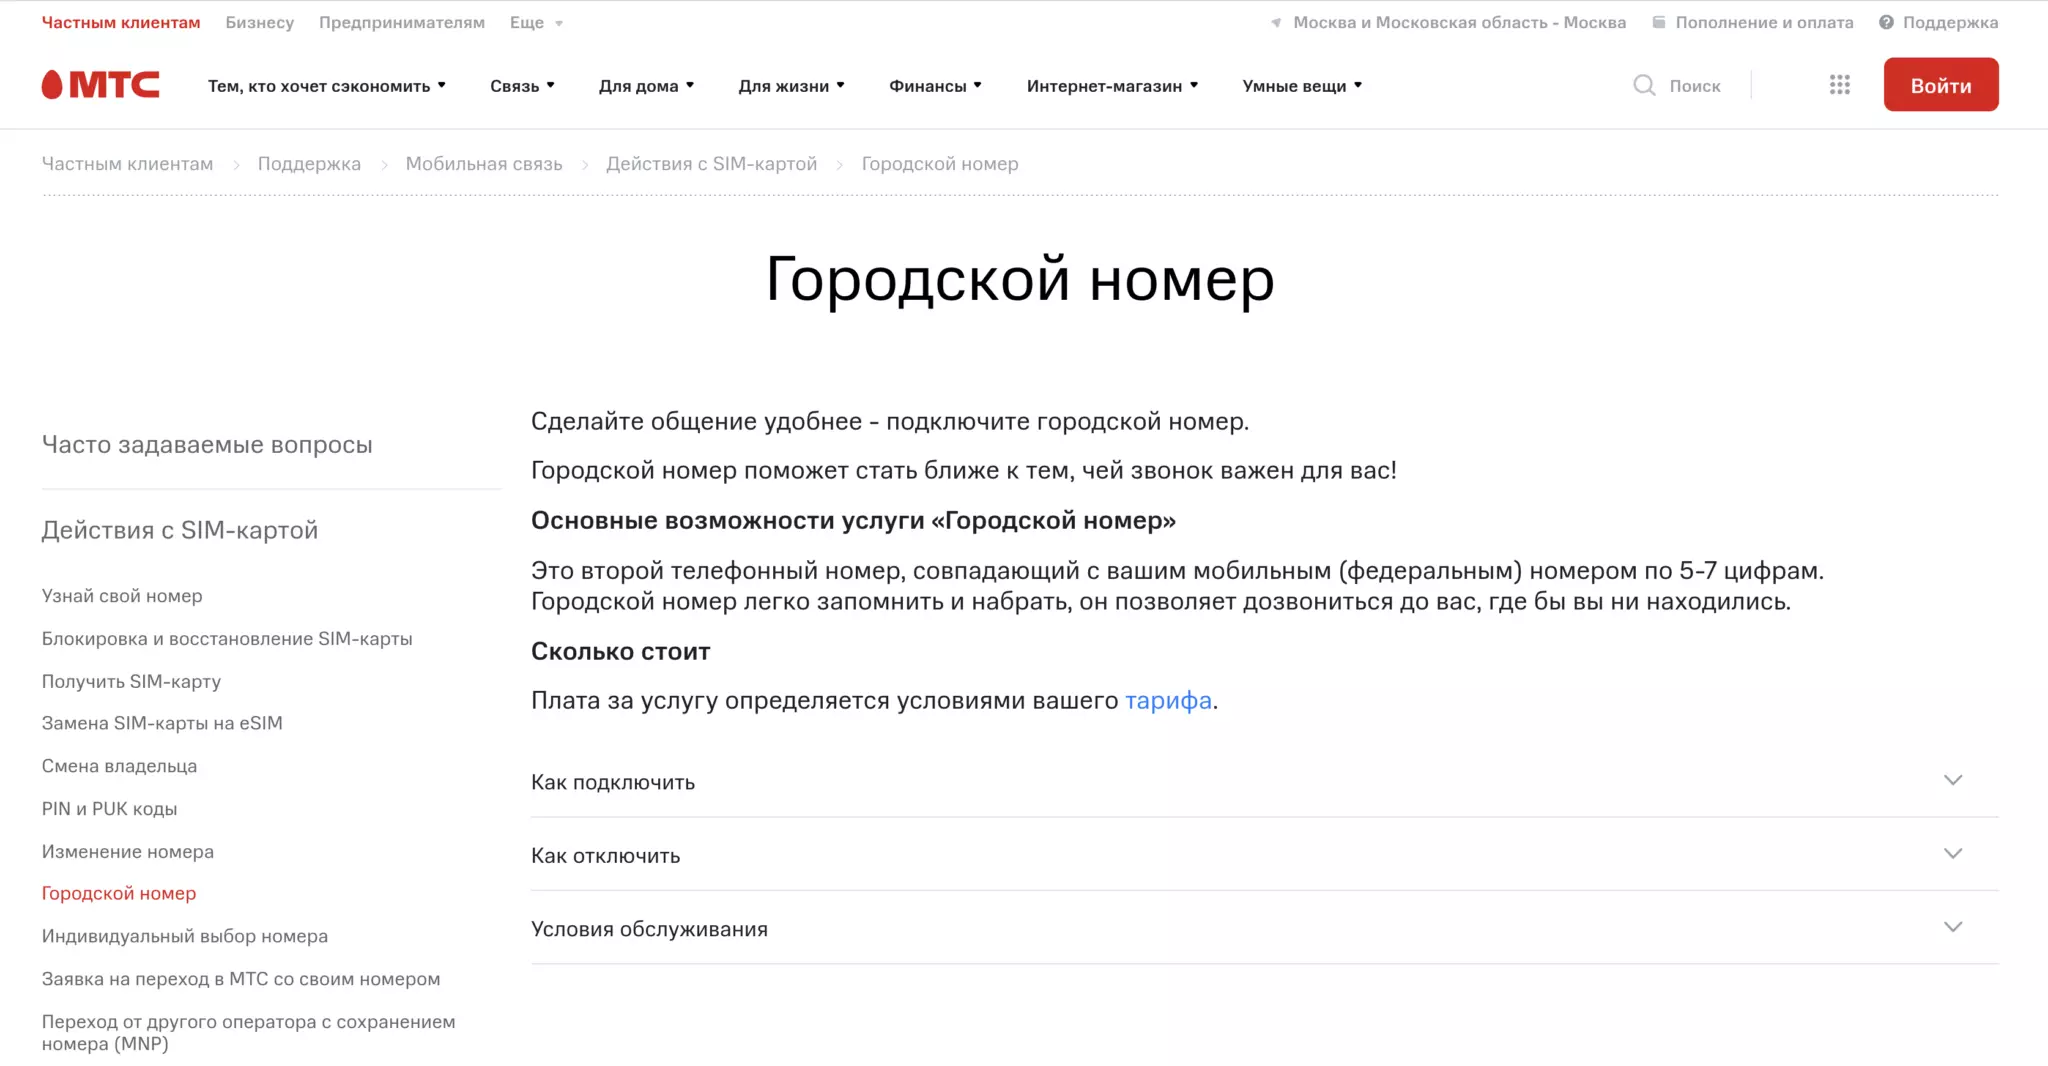Viewport: 2048px width, 1066px height.
Task: Click the question mark icon beside Поддержка
Action: 1886,22
